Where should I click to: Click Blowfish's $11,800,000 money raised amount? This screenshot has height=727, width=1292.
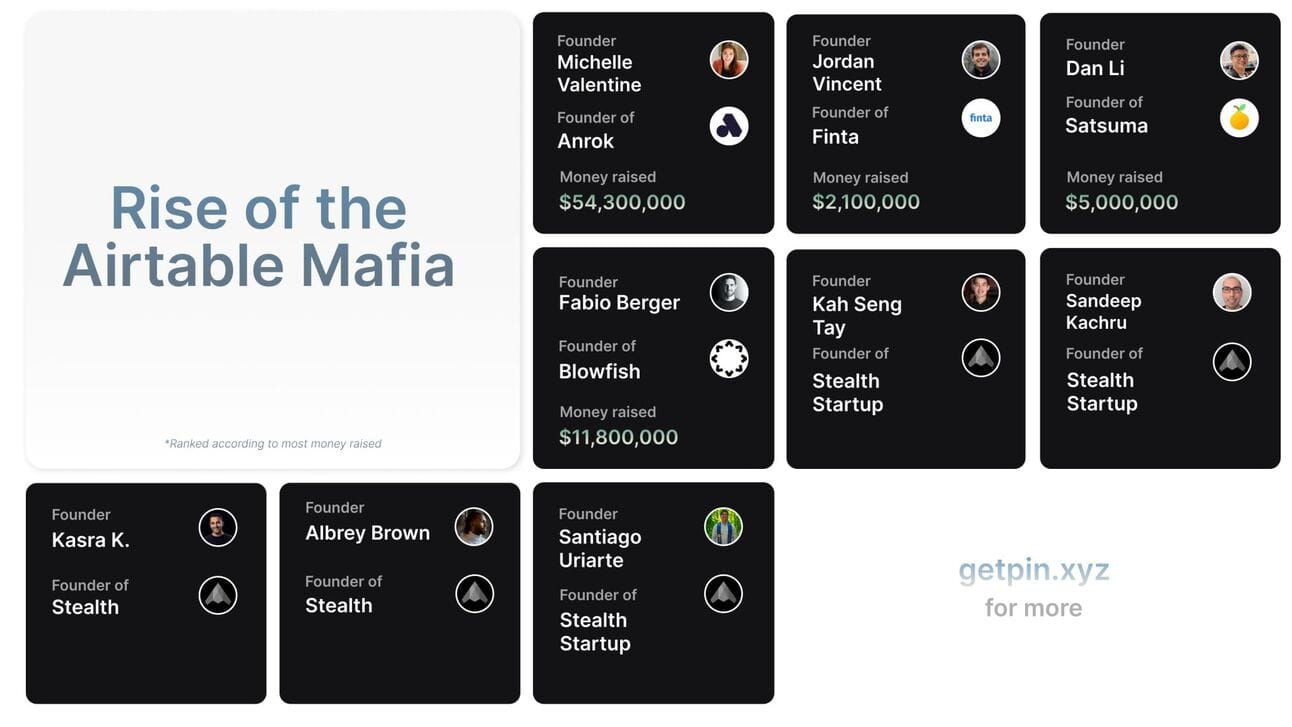pos(618,437)
